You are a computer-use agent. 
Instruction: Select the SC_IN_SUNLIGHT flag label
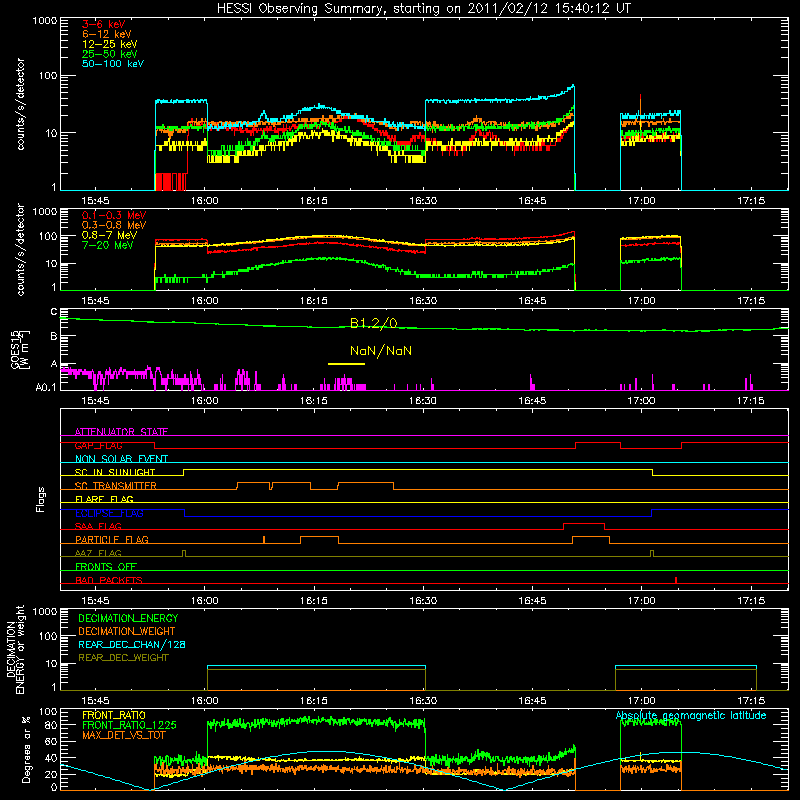point(115,472)
